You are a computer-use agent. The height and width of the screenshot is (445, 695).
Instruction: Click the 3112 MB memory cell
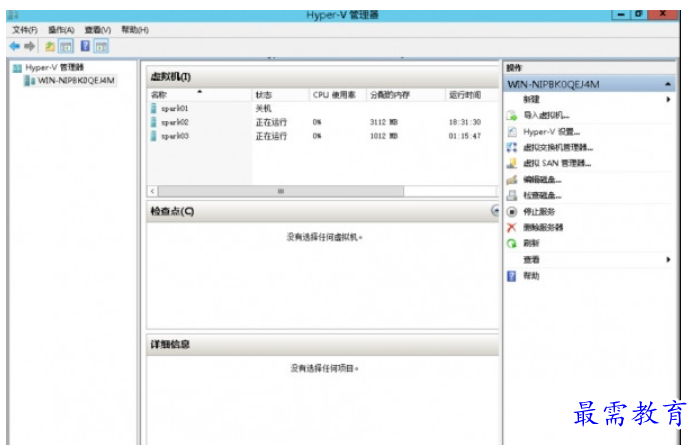point(384,122)
